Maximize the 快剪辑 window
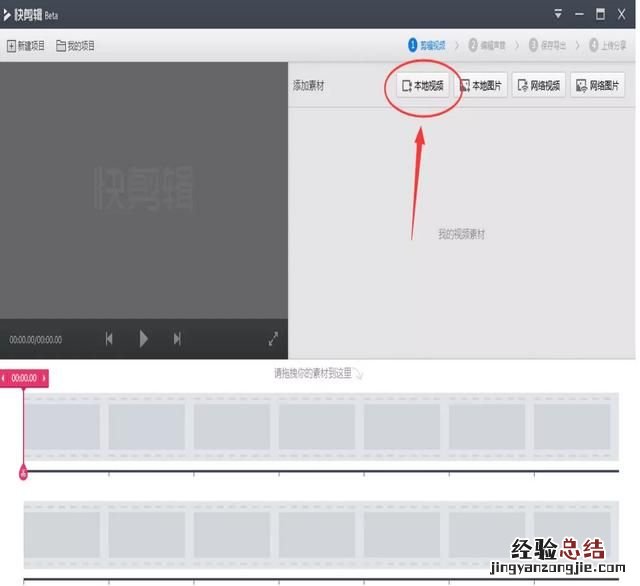Image resolution: width=640 pixels, height=586 pixels. pyautogui.click(x=600, y=14)
